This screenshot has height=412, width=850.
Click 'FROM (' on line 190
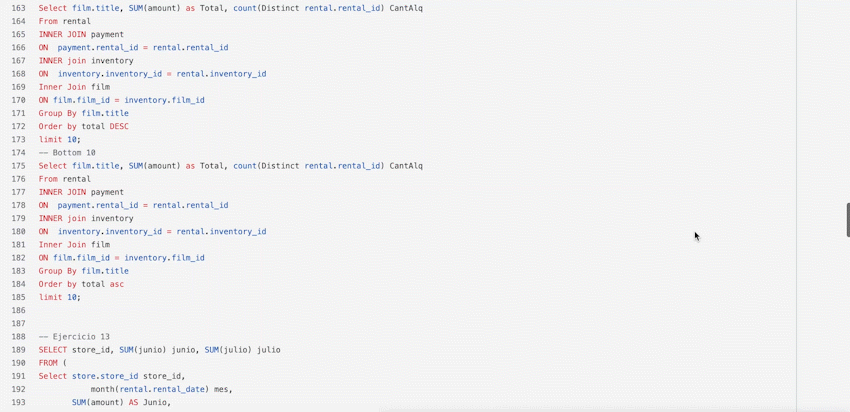tap(52, 363)
